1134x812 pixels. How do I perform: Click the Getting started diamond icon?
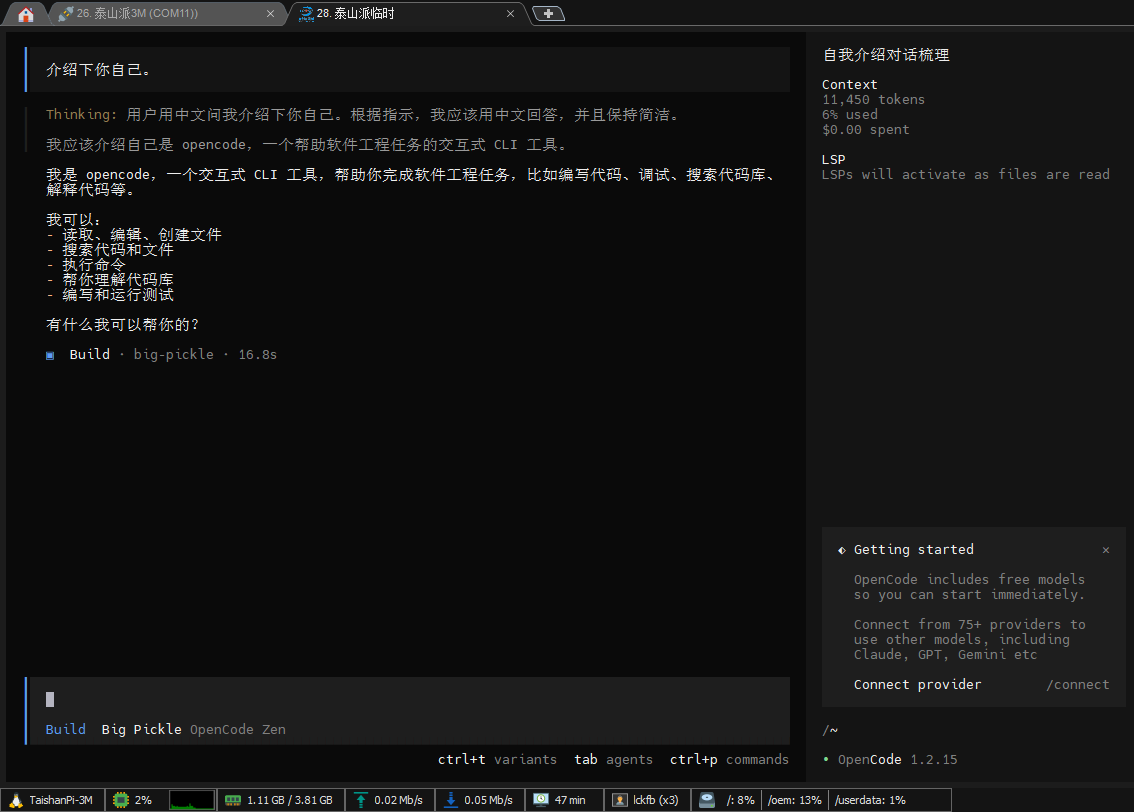[841, 550]
